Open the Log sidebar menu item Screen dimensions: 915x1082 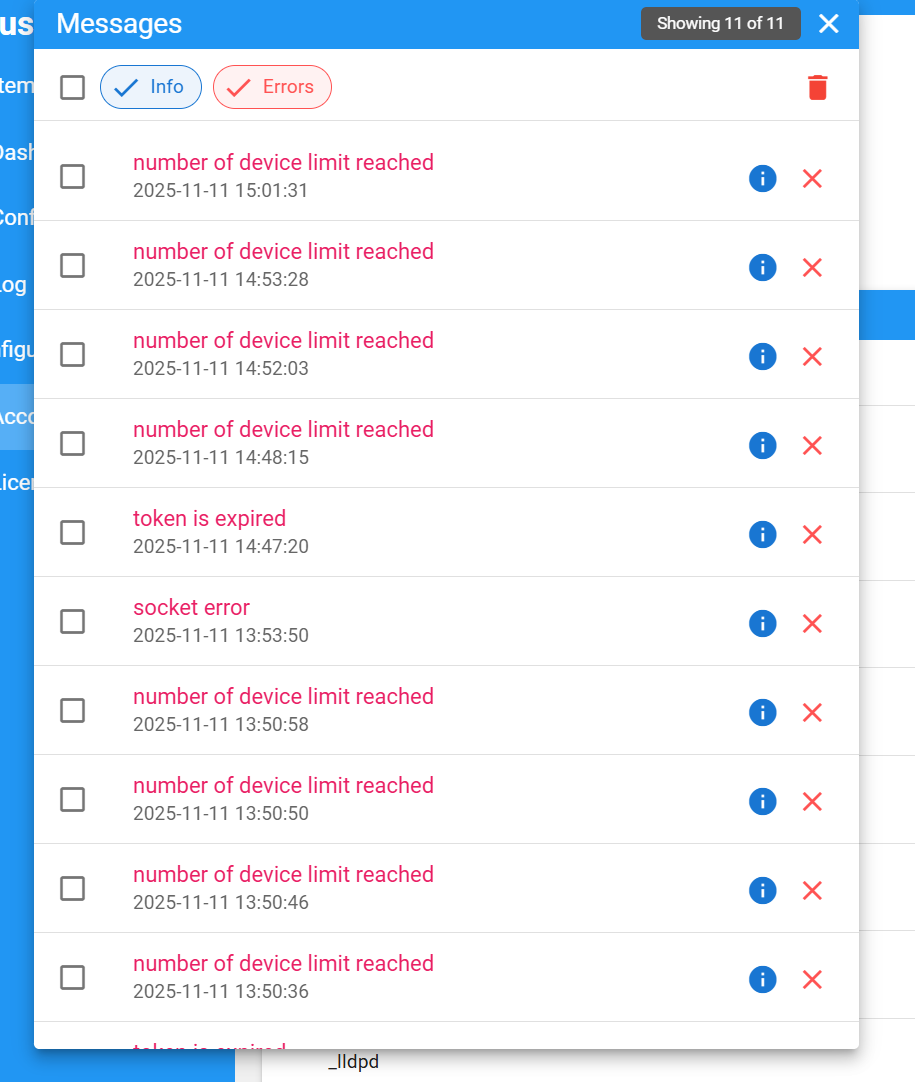point(14,285)
